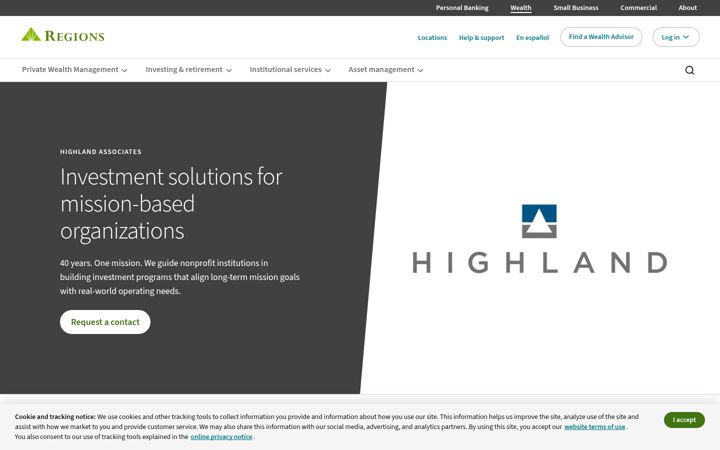
Task: Click the Regions logo
Action: tap(63, 35)
